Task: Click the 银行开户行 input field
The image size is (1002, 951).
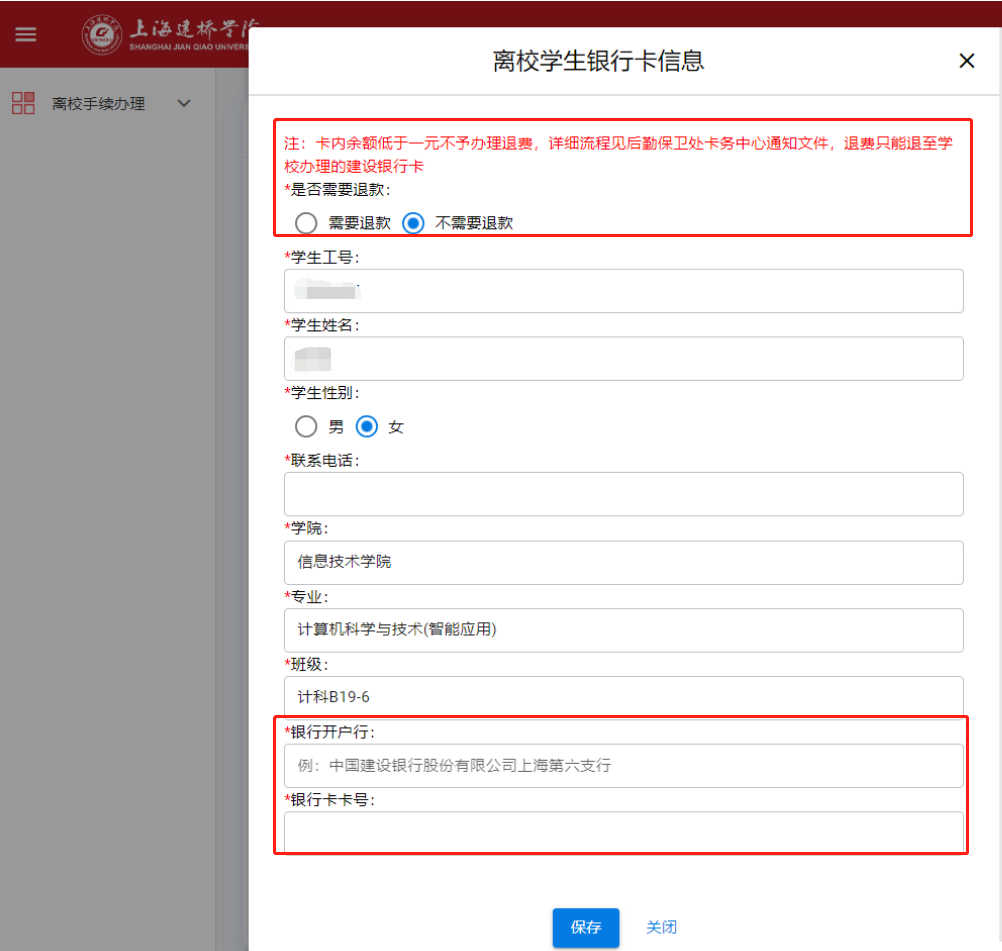Action: (x=623, y=766)
